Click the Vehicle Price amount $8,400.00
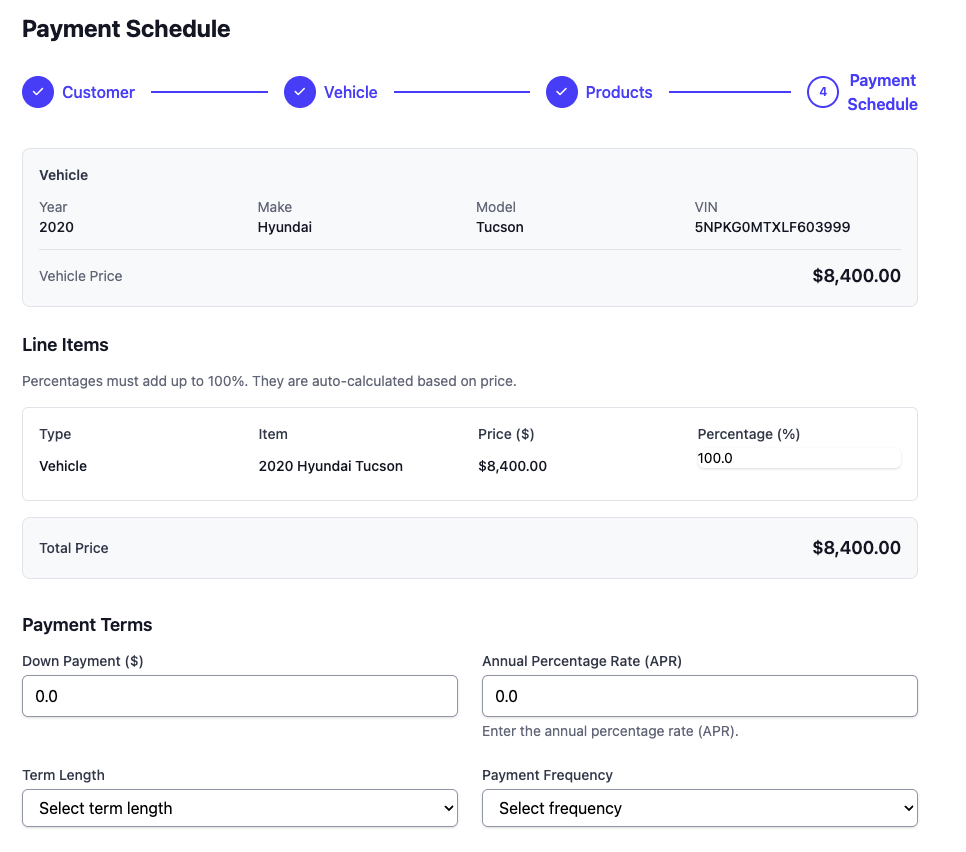Viewport: 966px width, 852px height. pyautogui.click(x=856, y=275)
